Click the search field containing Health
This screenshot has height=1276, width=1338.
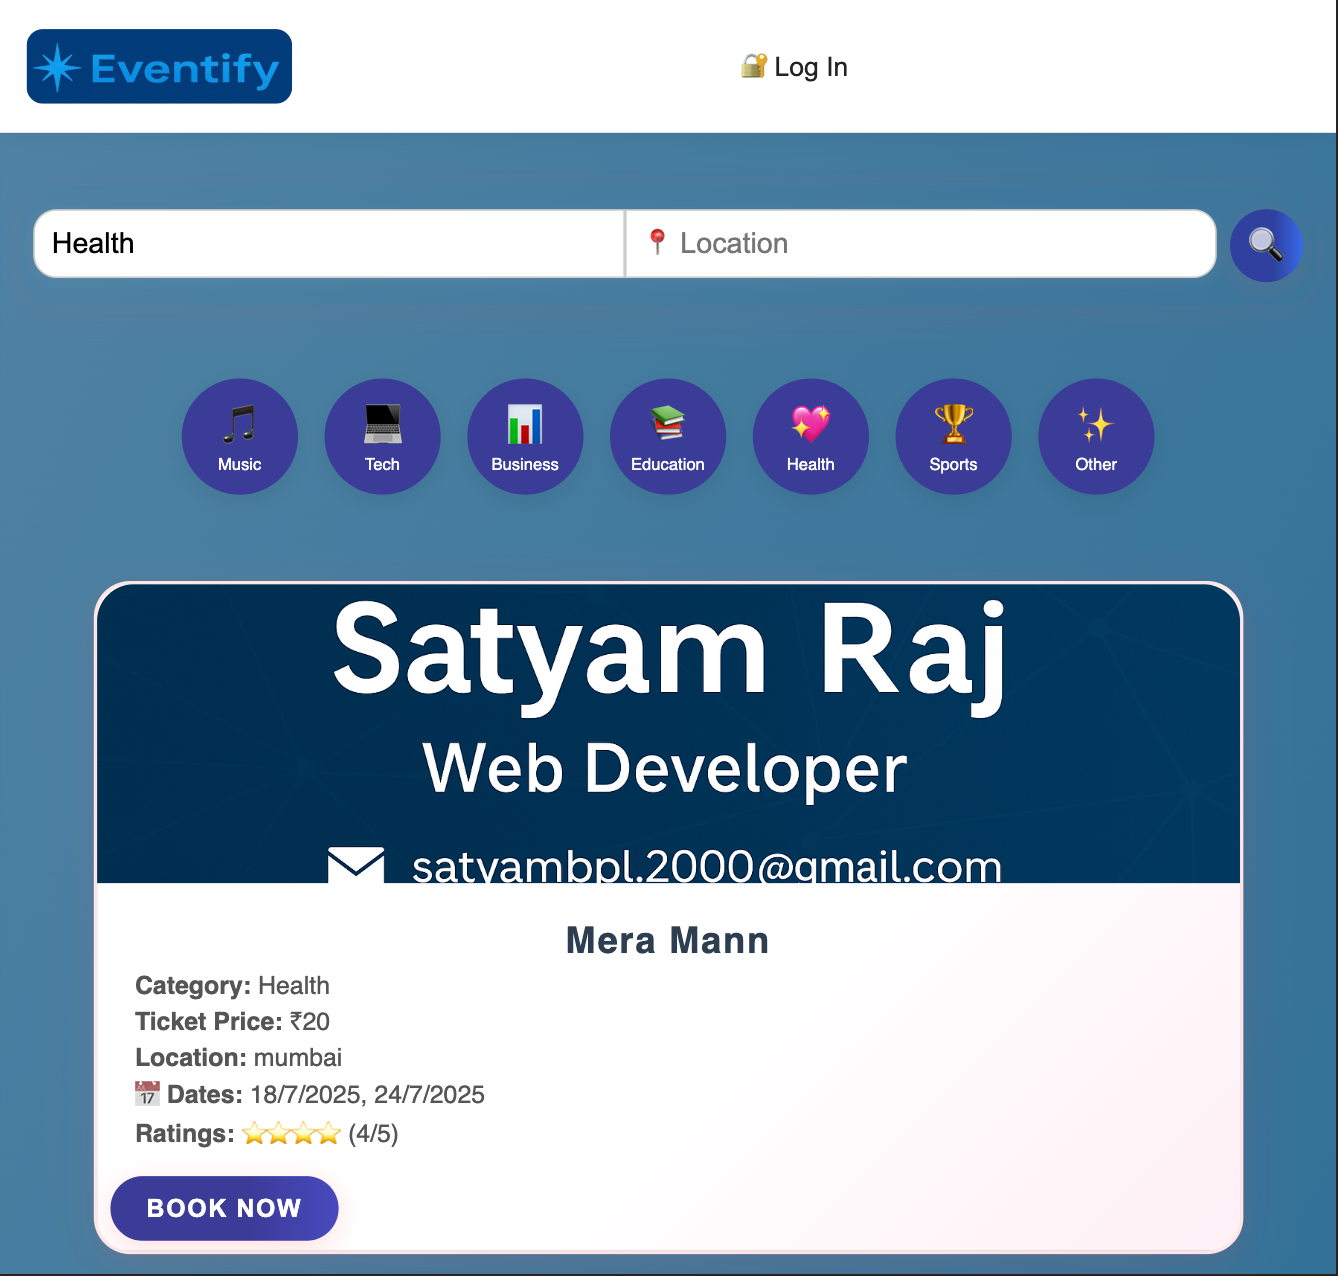329,243
